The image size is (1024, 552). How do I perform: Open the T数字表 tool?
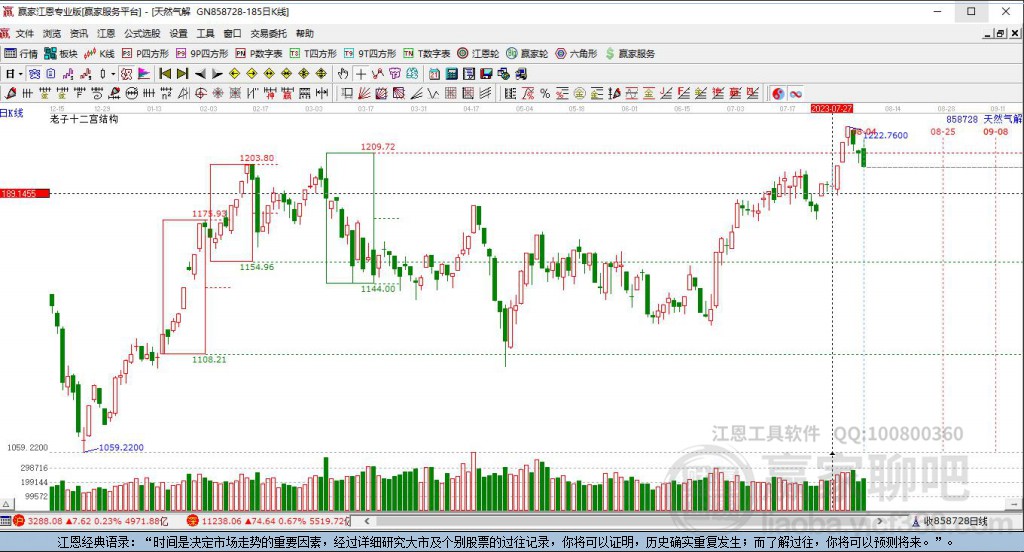[426, 54]
